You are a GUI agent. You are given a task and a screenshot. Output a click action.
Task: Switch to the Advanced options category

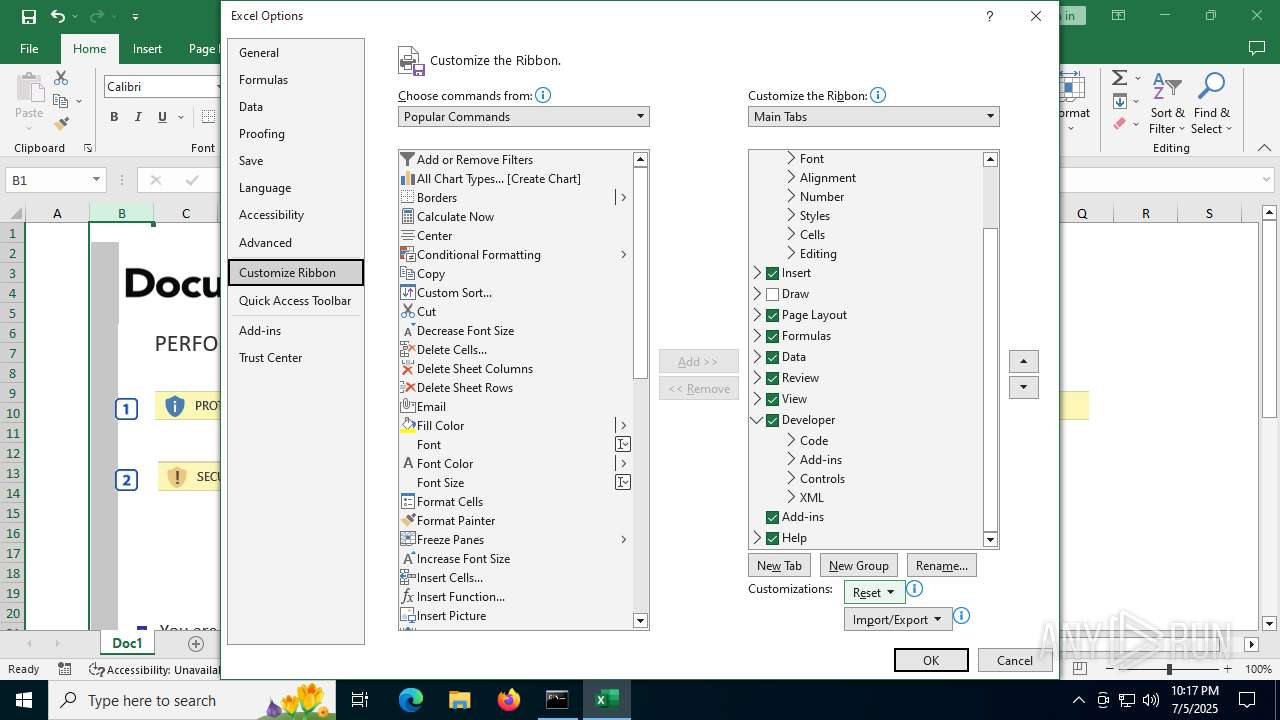(296, 242)
